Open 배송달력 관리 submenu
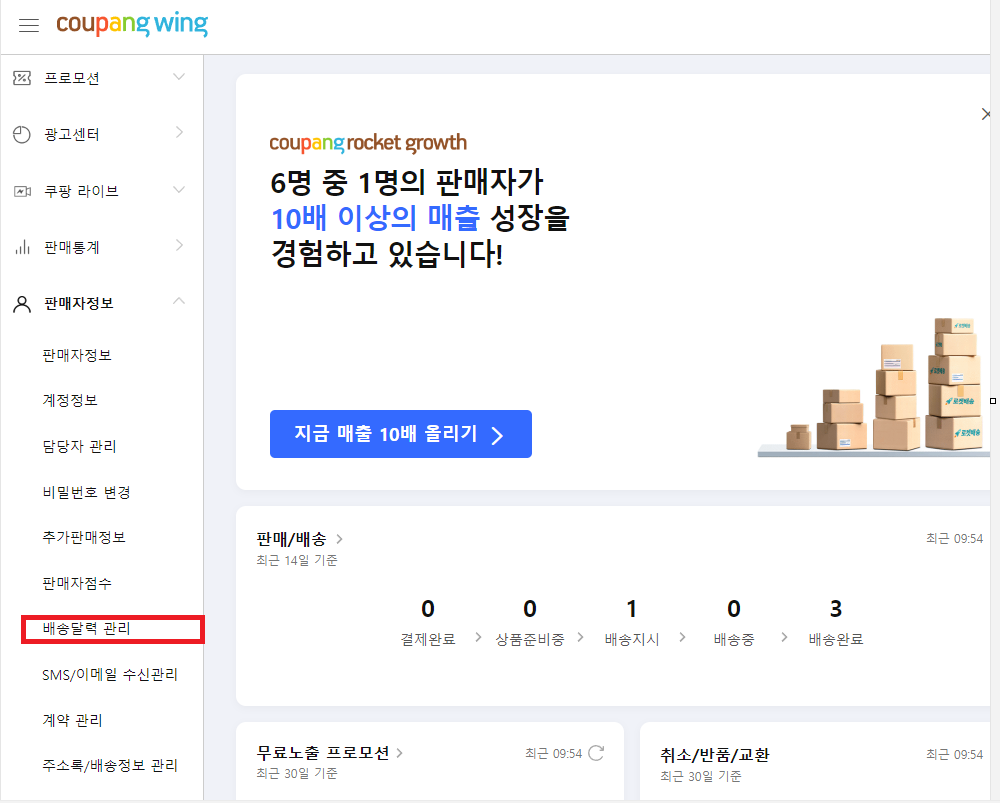Image resolution: width=1000 pixels, height=803 pixels. pos(86,629)
